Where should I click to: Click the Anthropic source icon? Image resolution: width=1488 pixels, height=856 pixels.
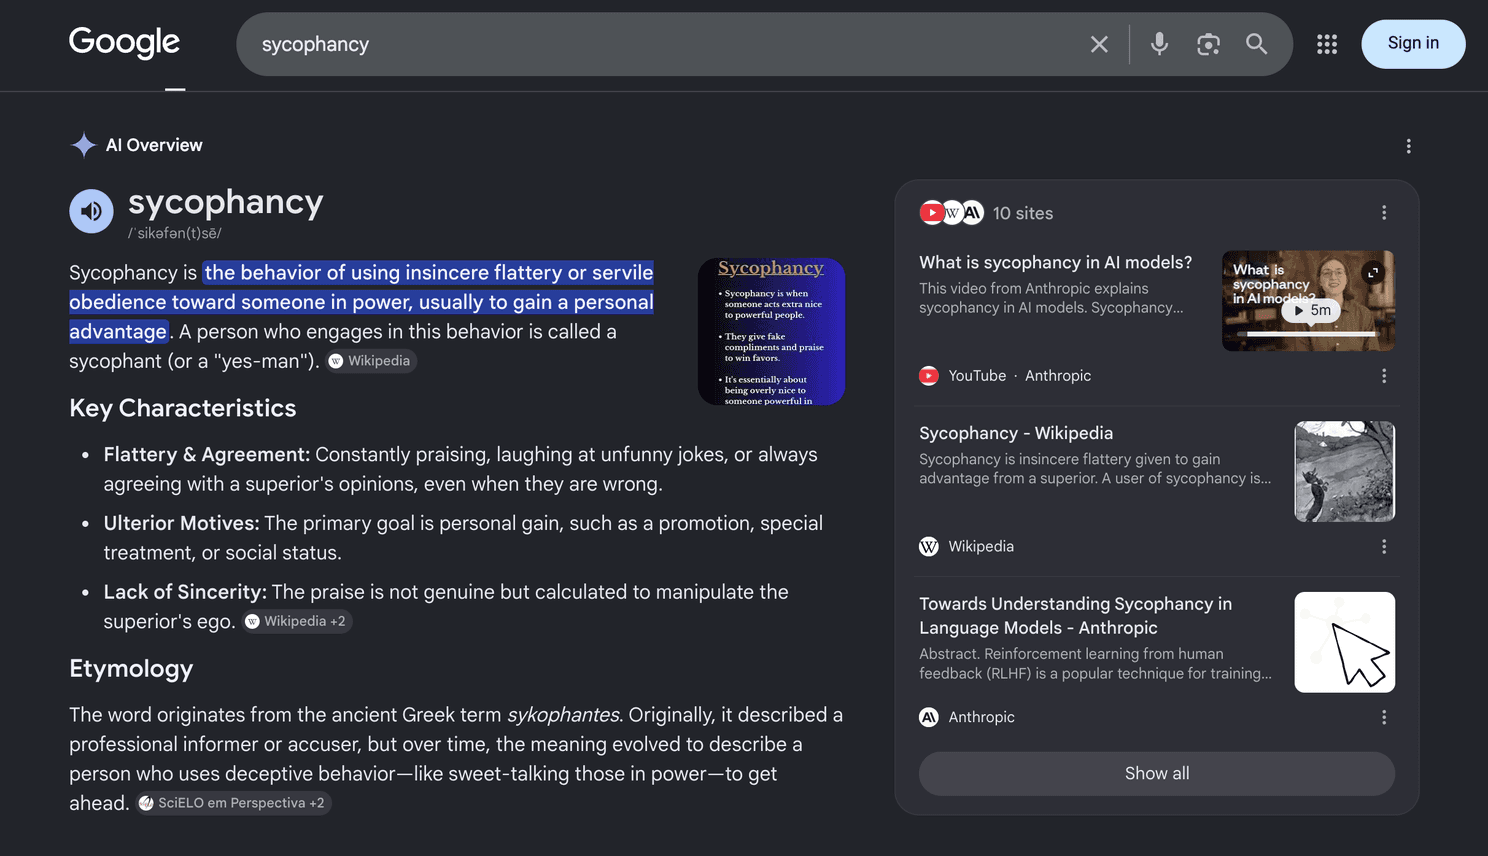(x=929, y=717)
